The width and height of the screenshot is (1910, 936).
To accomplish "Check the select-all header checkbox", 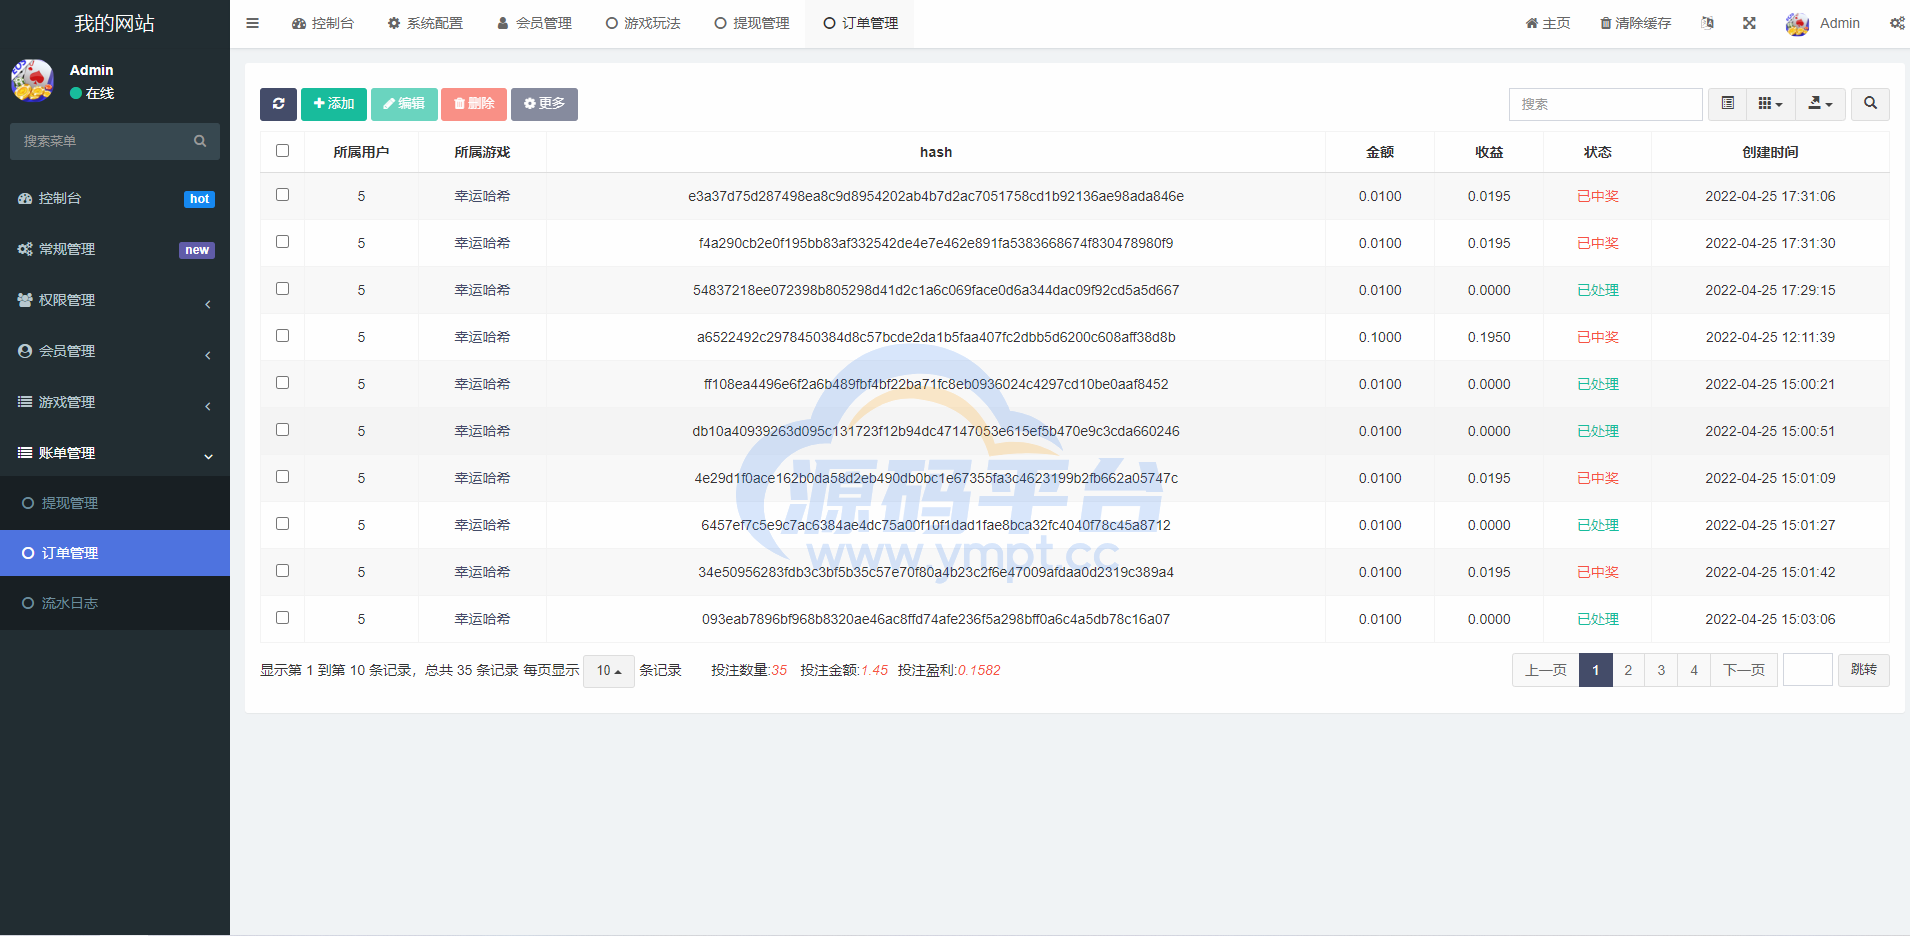I will coord(282,151).
